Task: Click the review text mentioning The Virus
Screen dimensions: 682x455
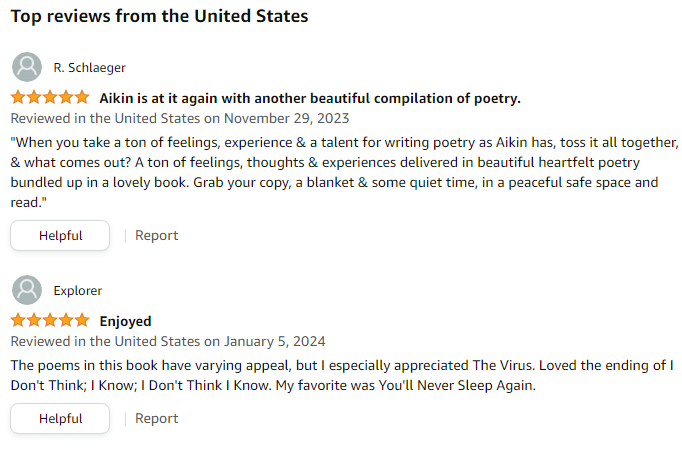Action: [342, 375]
